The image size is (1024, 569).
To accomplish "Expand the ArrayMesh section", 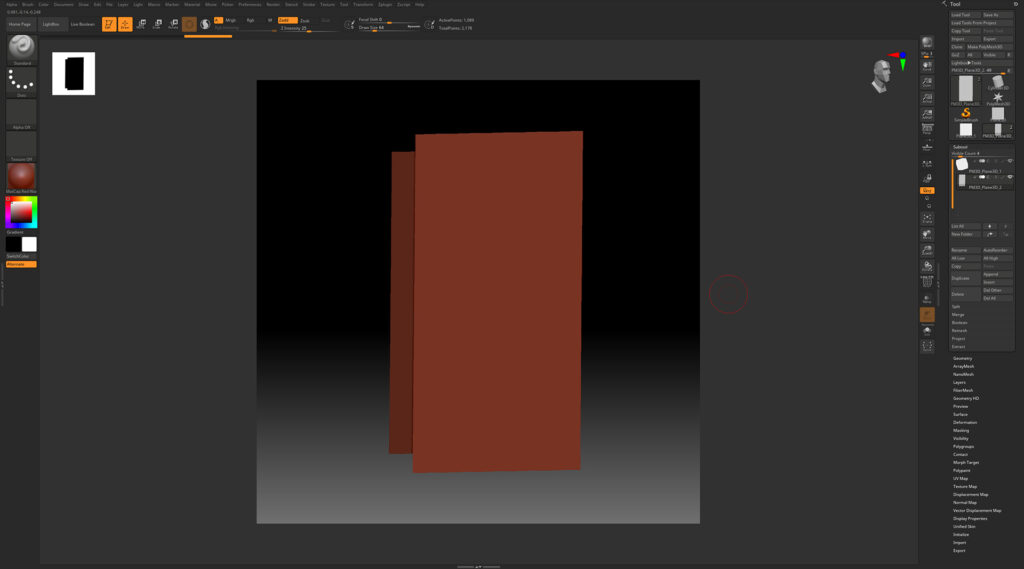I will [x=963, y=366].
